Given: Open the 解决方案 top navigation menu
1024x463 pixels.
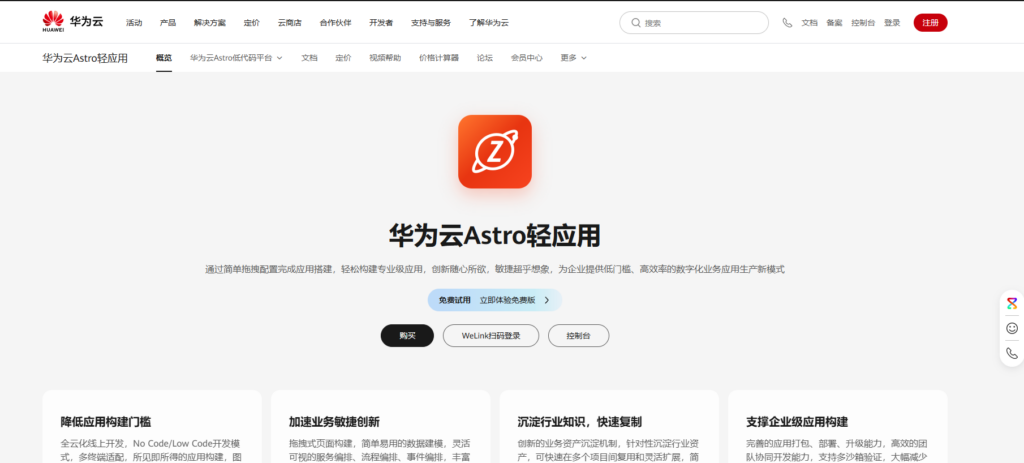Looking at the screenshot, I should pos(210,22).
